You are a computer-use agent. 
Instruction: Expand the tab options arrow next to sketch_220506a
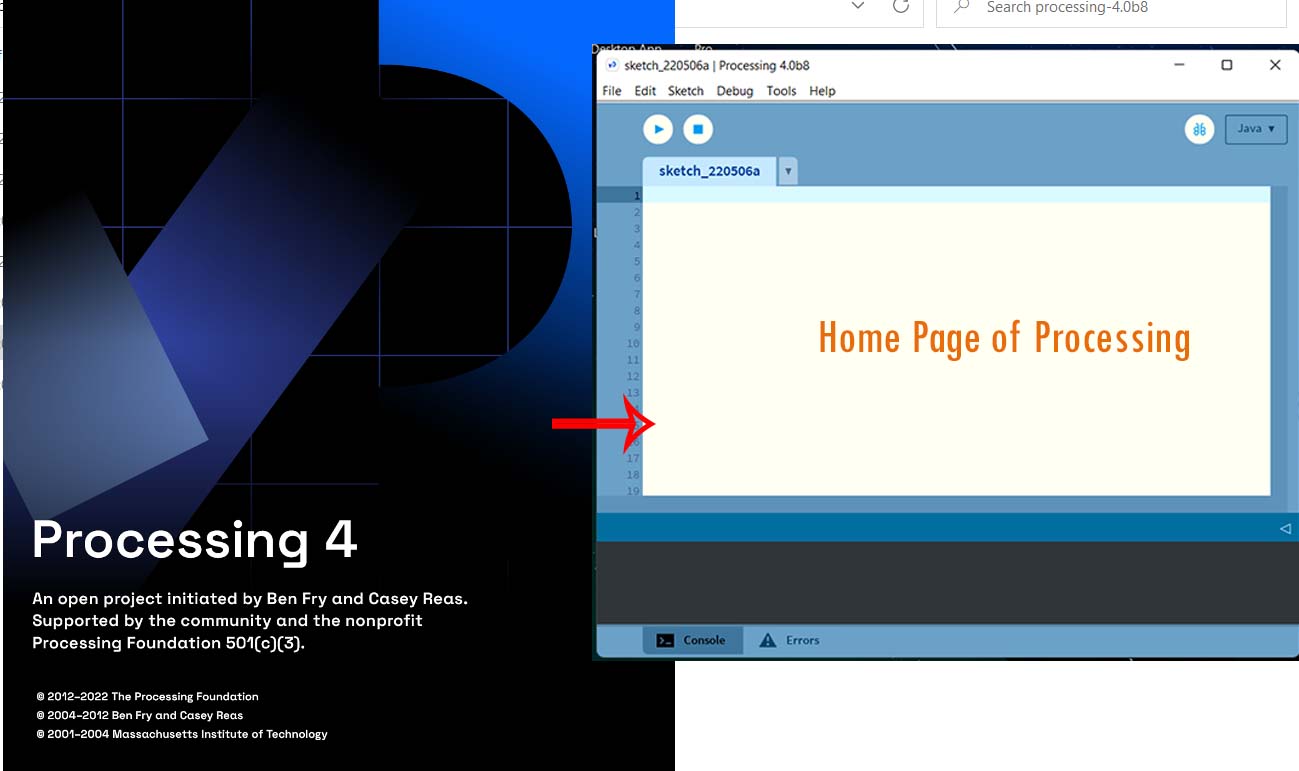pos(788,171)
